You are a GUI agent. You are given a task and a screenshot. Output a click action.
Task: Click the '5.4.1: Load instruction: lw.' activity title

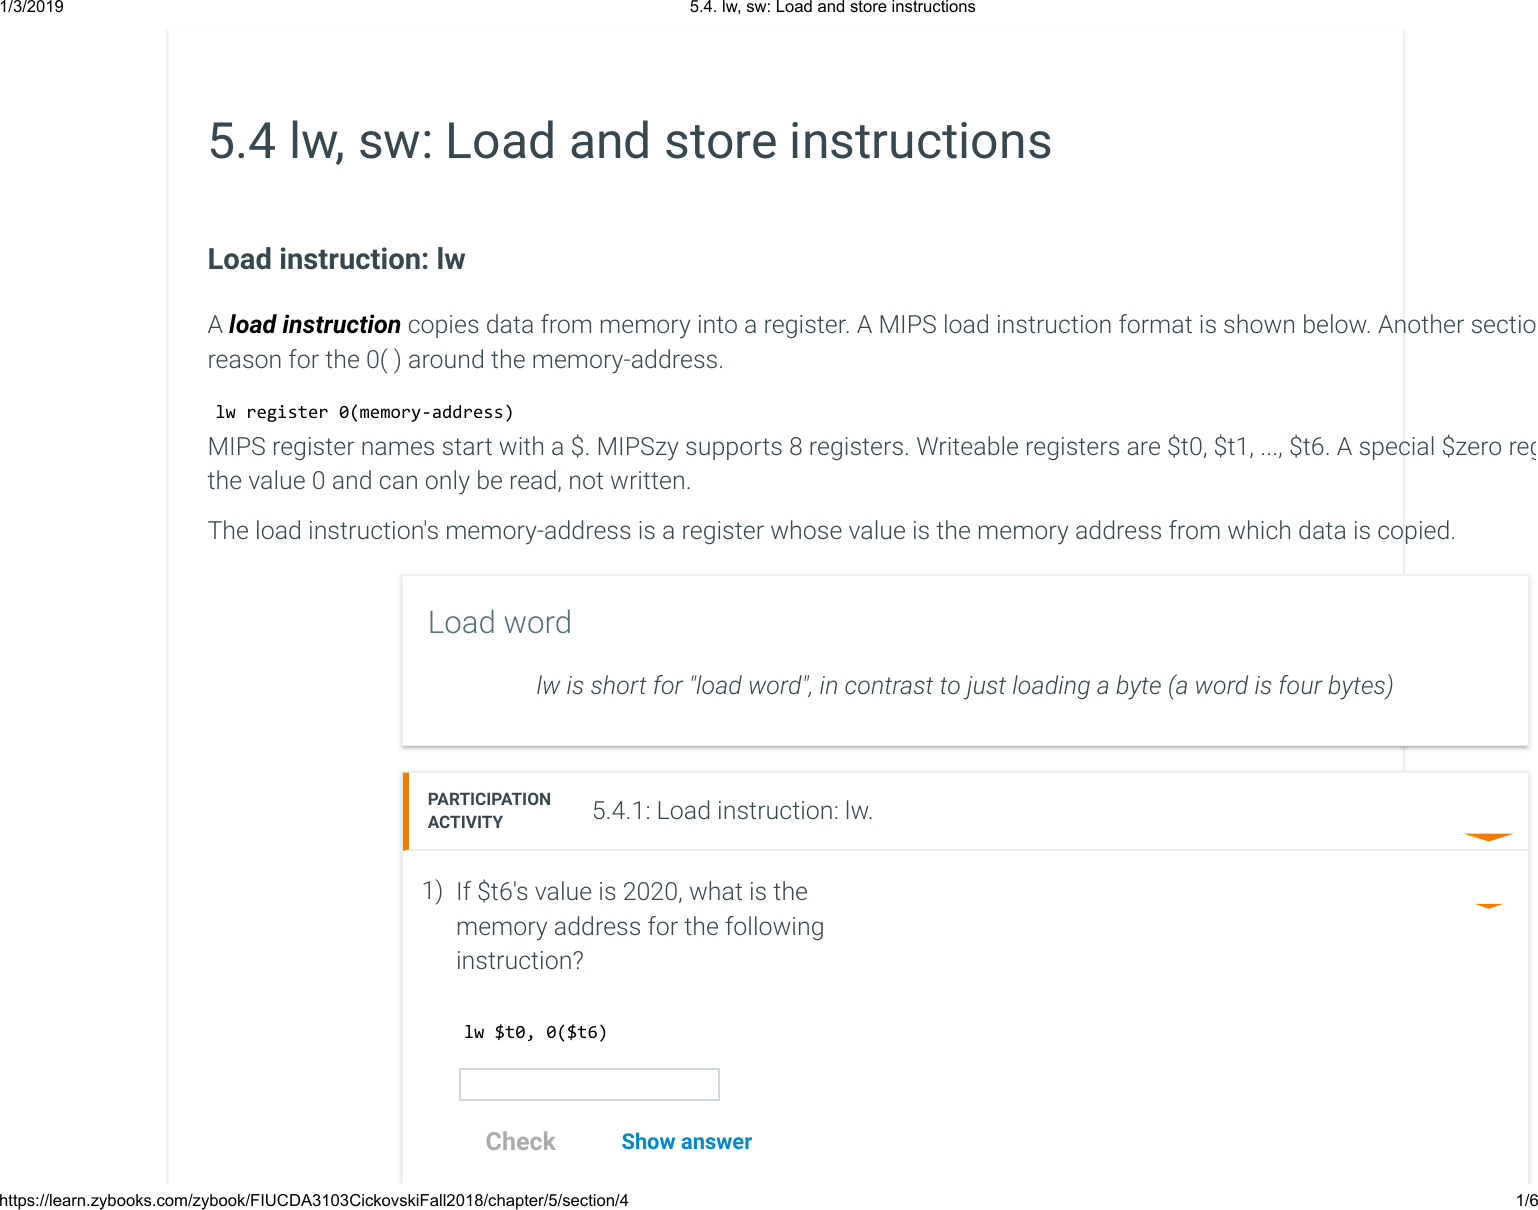[732, 810]
